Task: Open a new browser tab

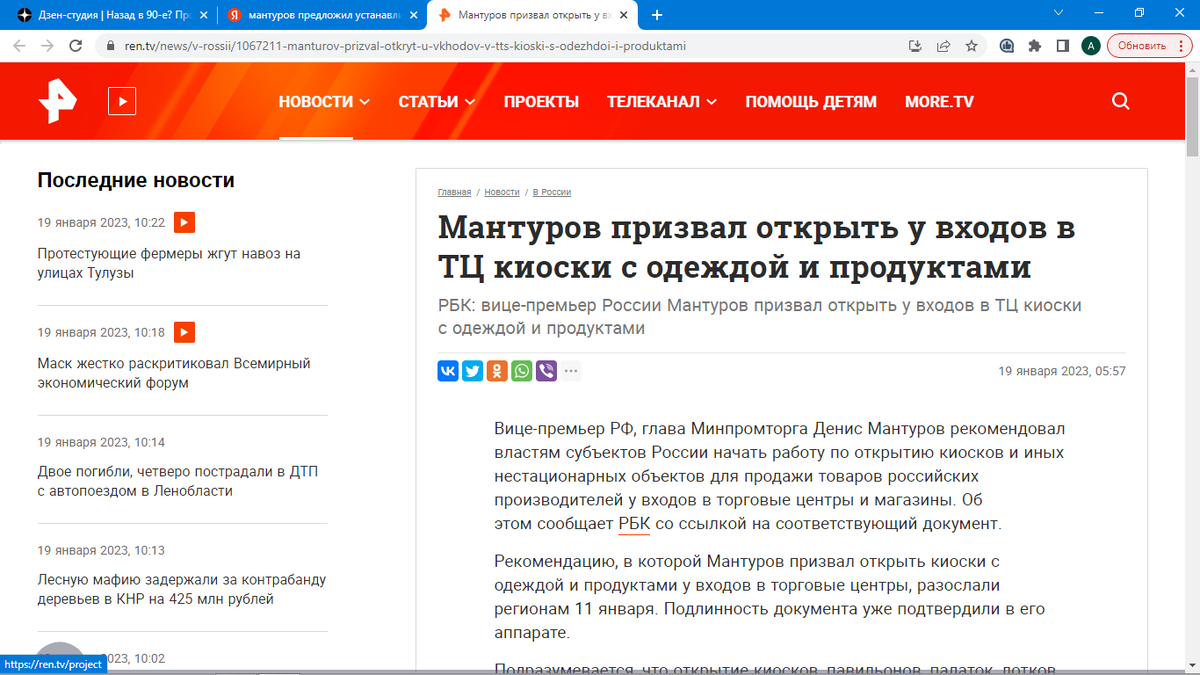Action: pos(657,15)
